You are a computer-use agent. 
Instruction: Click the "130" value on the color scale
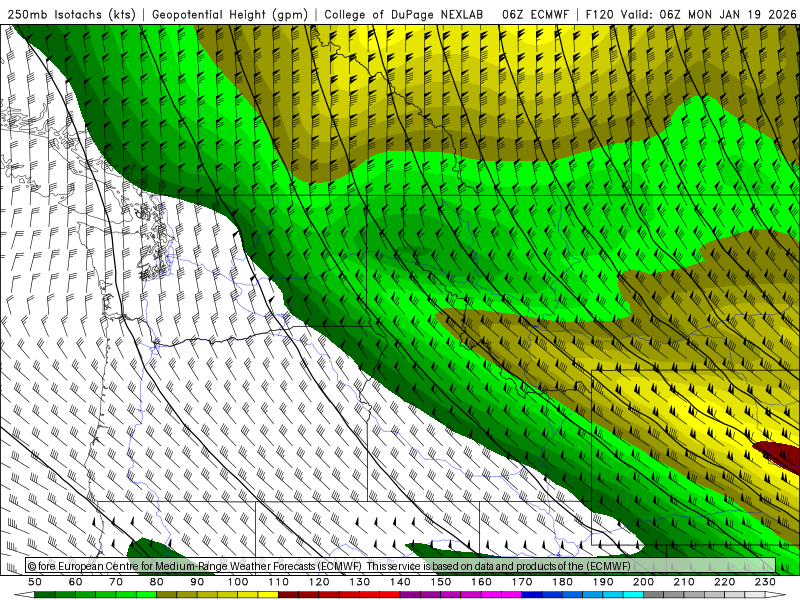360,582
